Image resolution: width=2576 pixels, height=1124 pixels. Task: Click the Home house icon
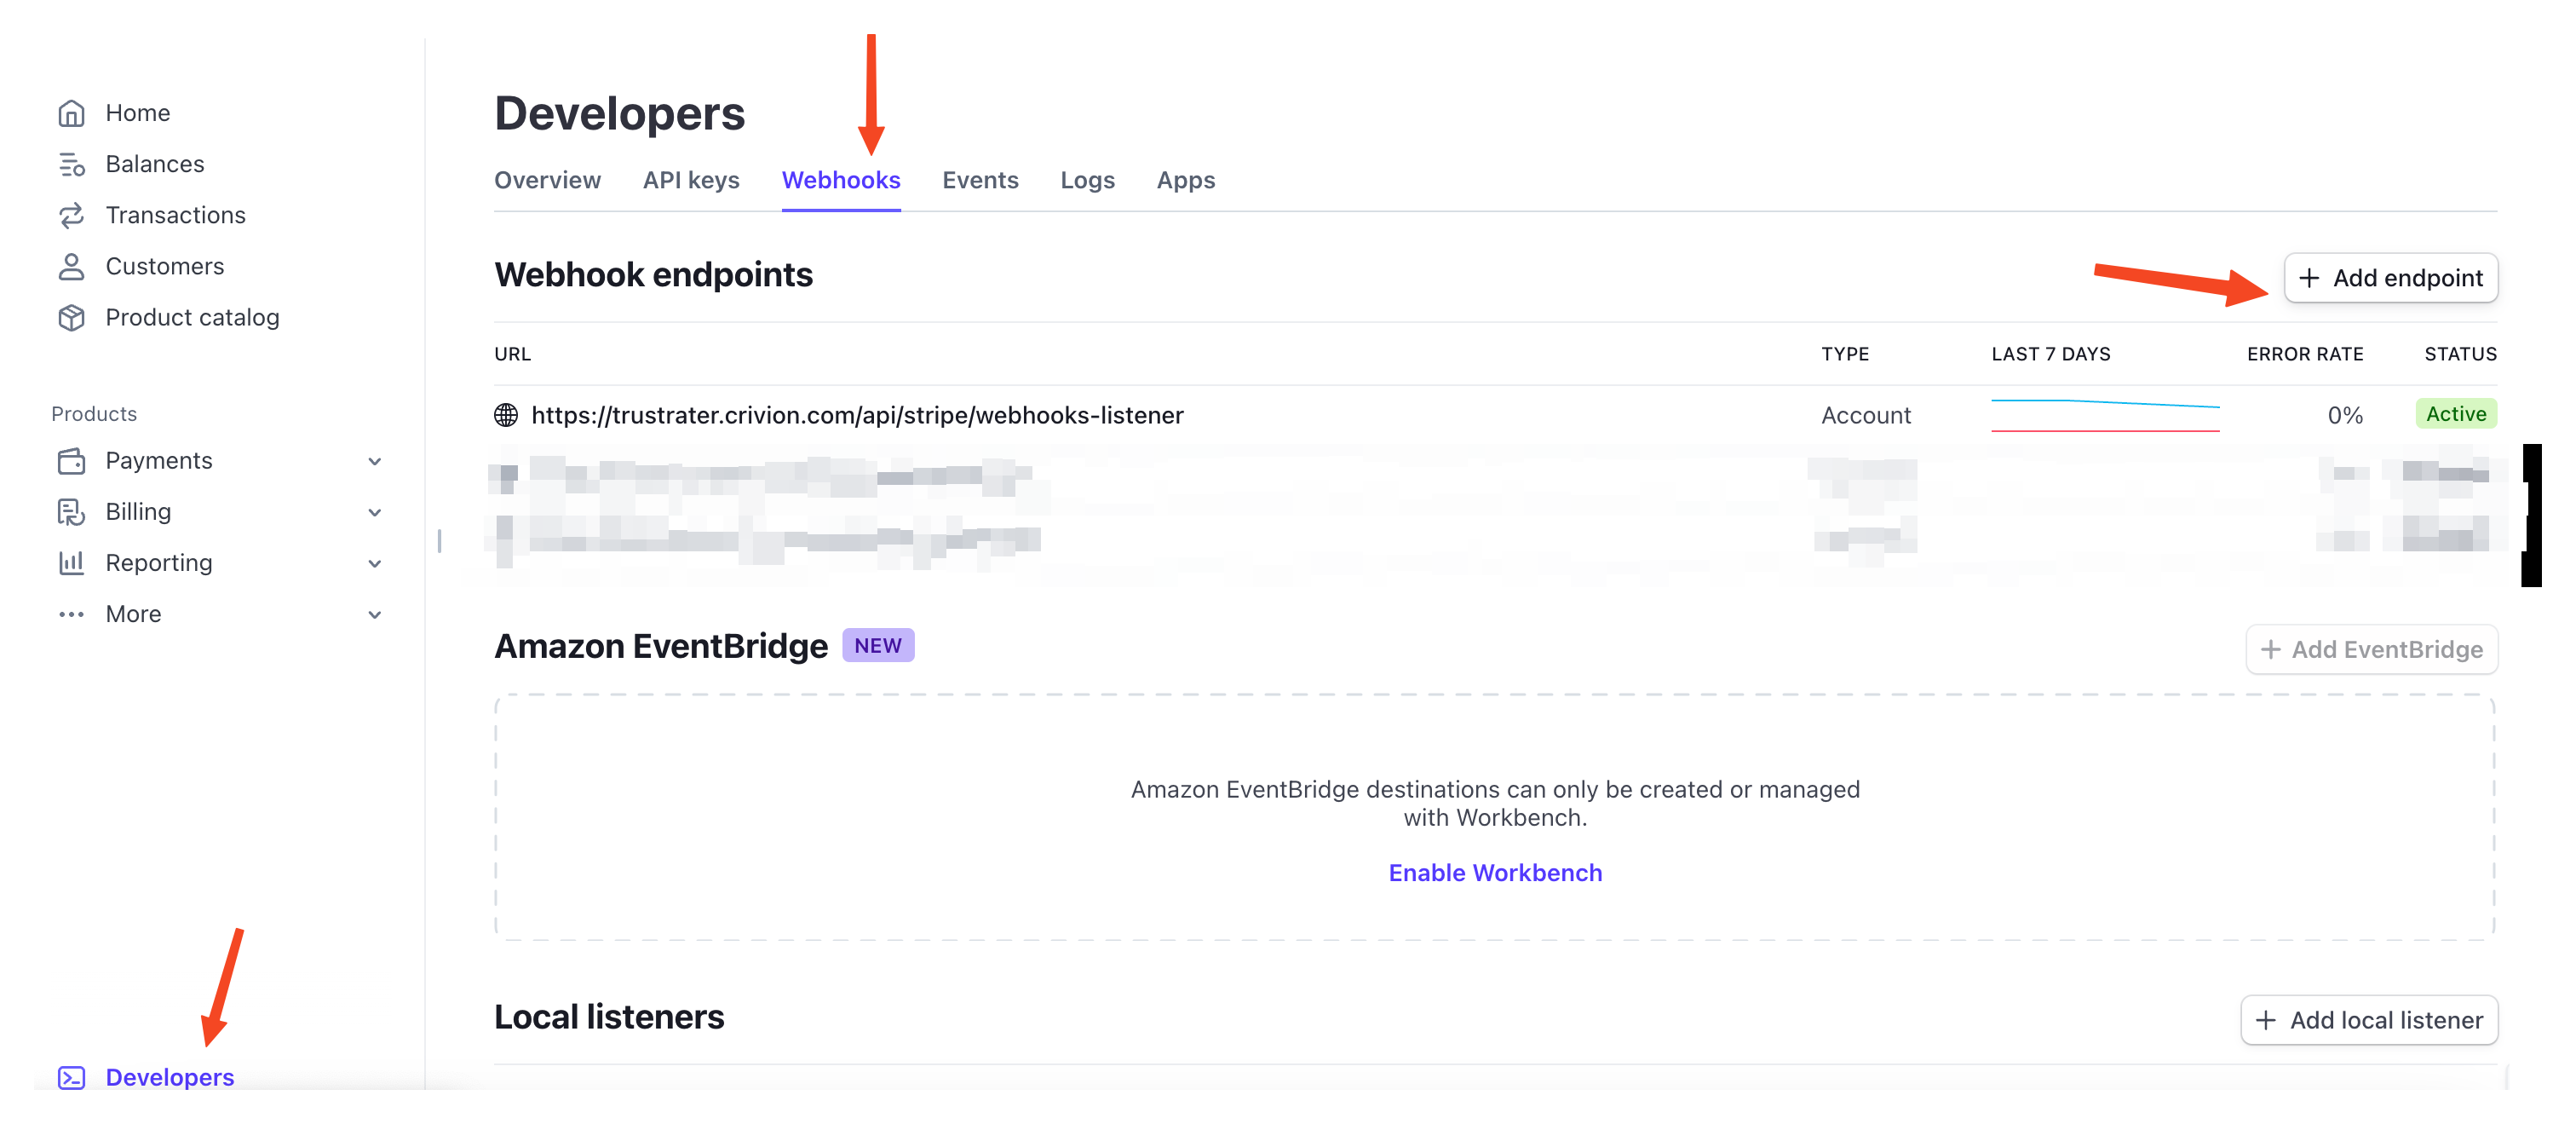71,113
